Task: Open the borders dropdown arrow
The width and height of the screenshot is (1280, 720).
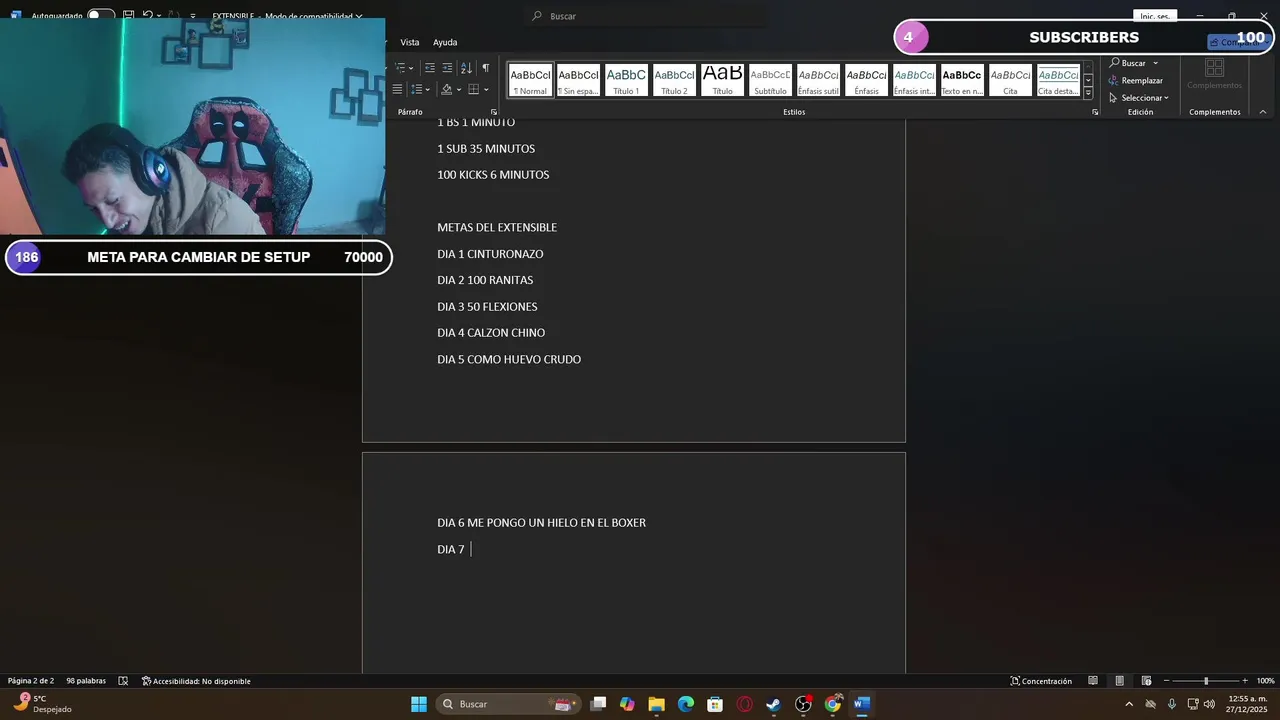Action: pos(486,90)
